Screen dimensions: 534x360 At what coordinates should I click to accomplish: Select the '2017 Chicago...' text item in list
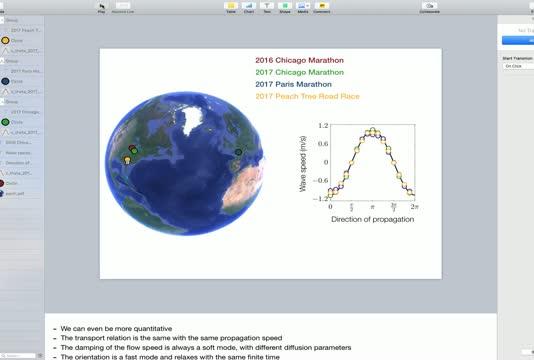[x=26, y=112]
